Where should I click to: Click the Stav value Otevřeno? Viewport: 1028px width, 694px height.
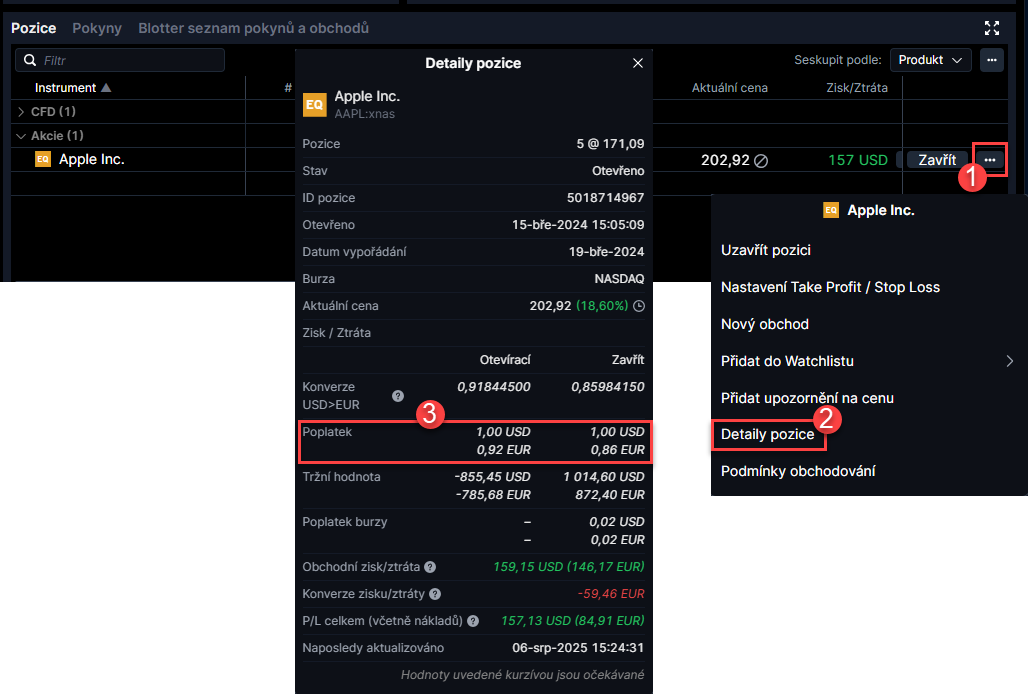[618, 171]
